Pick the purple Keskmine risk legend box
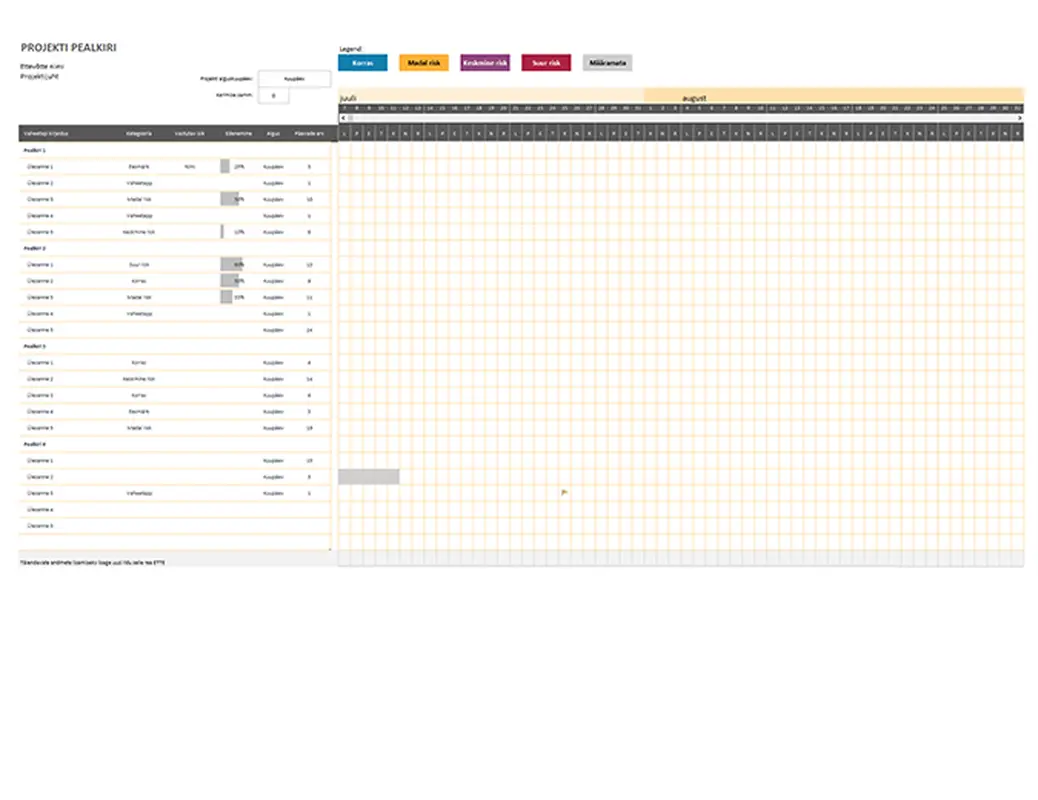Viewport: 1038px width, 800px height. click(x=485, y=63)
